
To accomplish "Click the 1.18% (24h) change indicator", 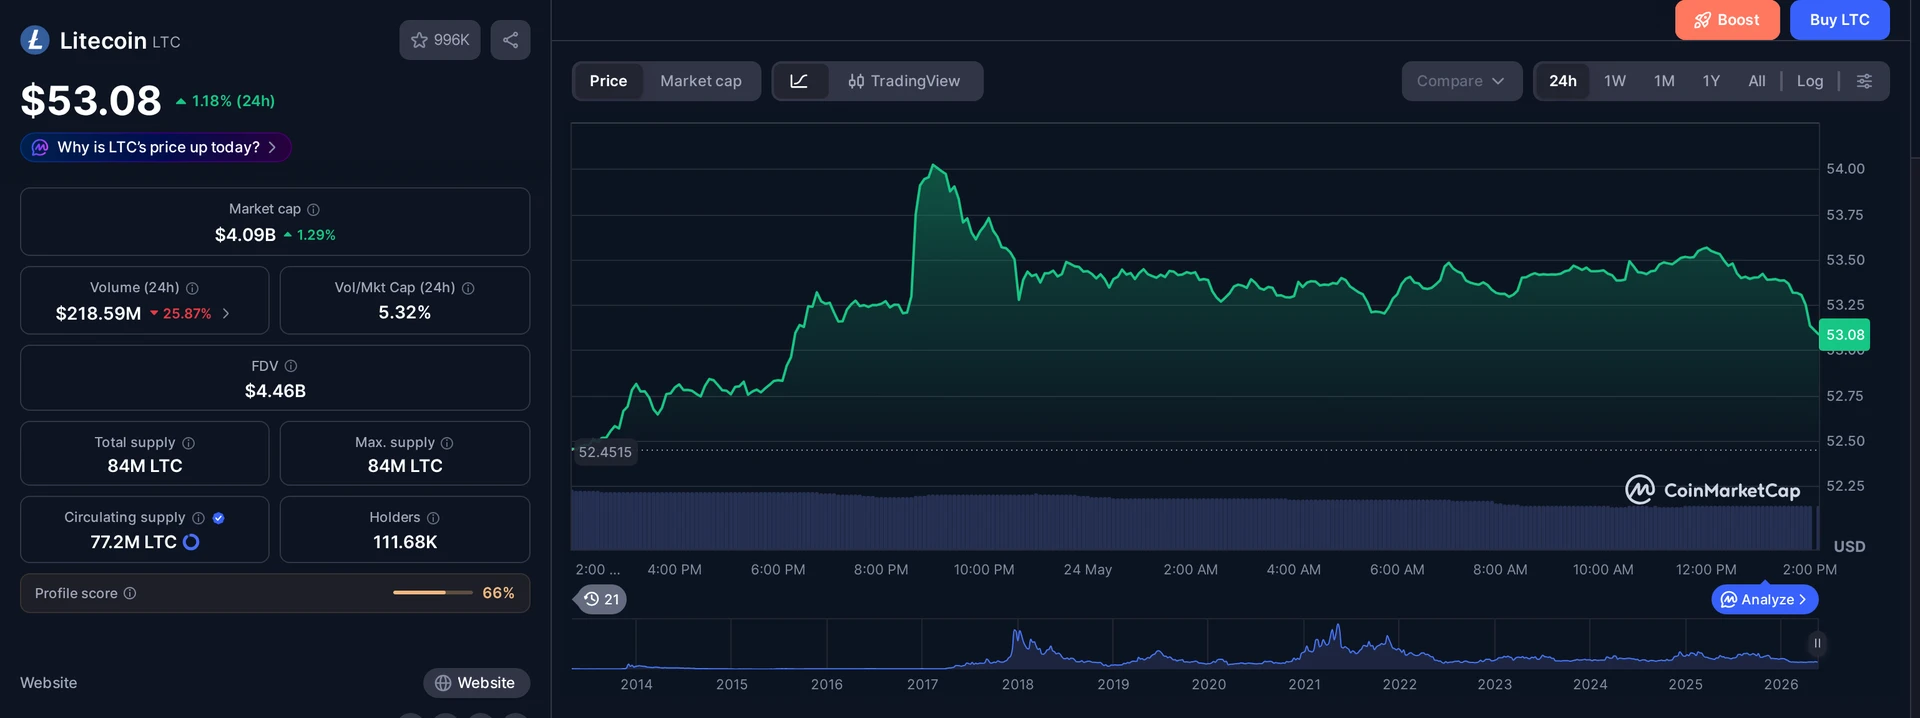I will click(225, 101).
